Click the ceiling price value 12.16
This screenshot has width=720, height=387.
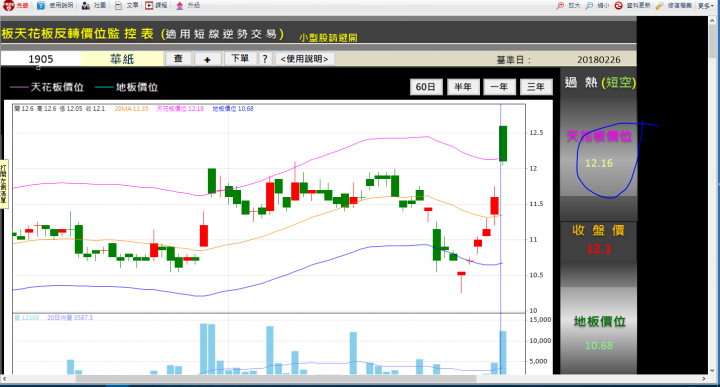[599, 163]
